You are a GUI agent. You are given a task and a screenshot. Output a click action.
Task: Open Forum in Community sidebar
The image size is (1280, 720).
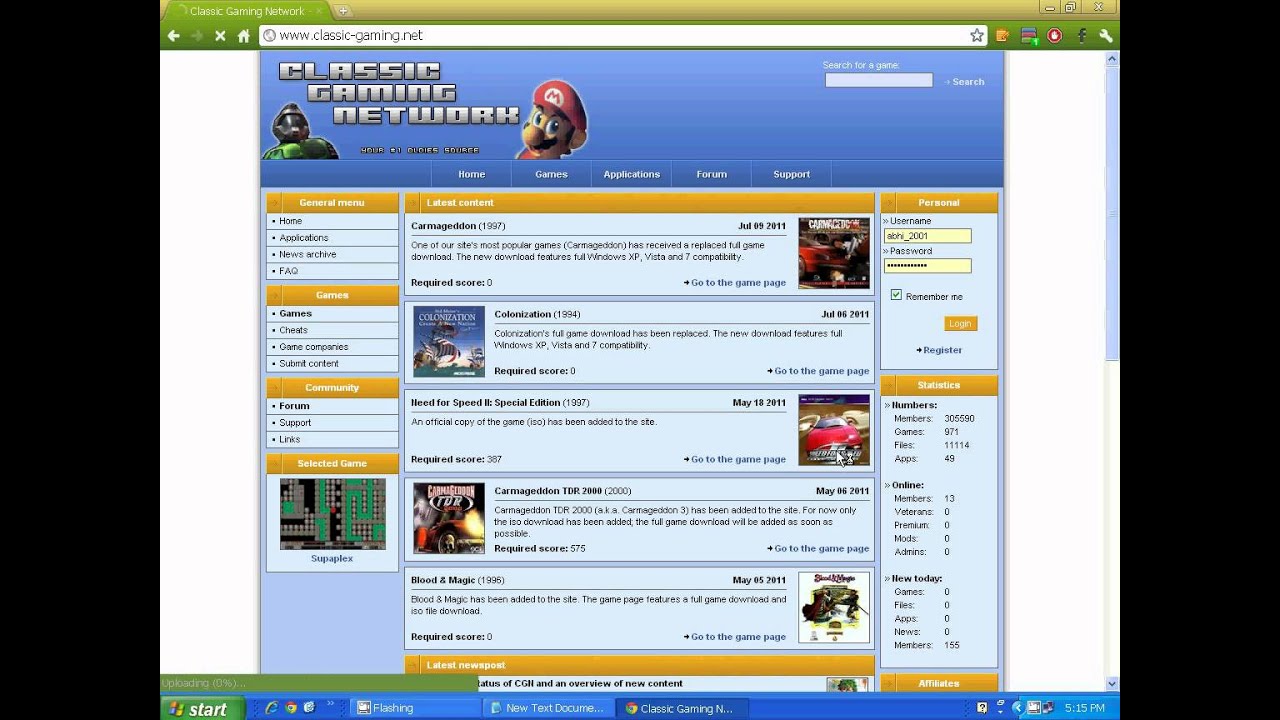click(294, 406)
